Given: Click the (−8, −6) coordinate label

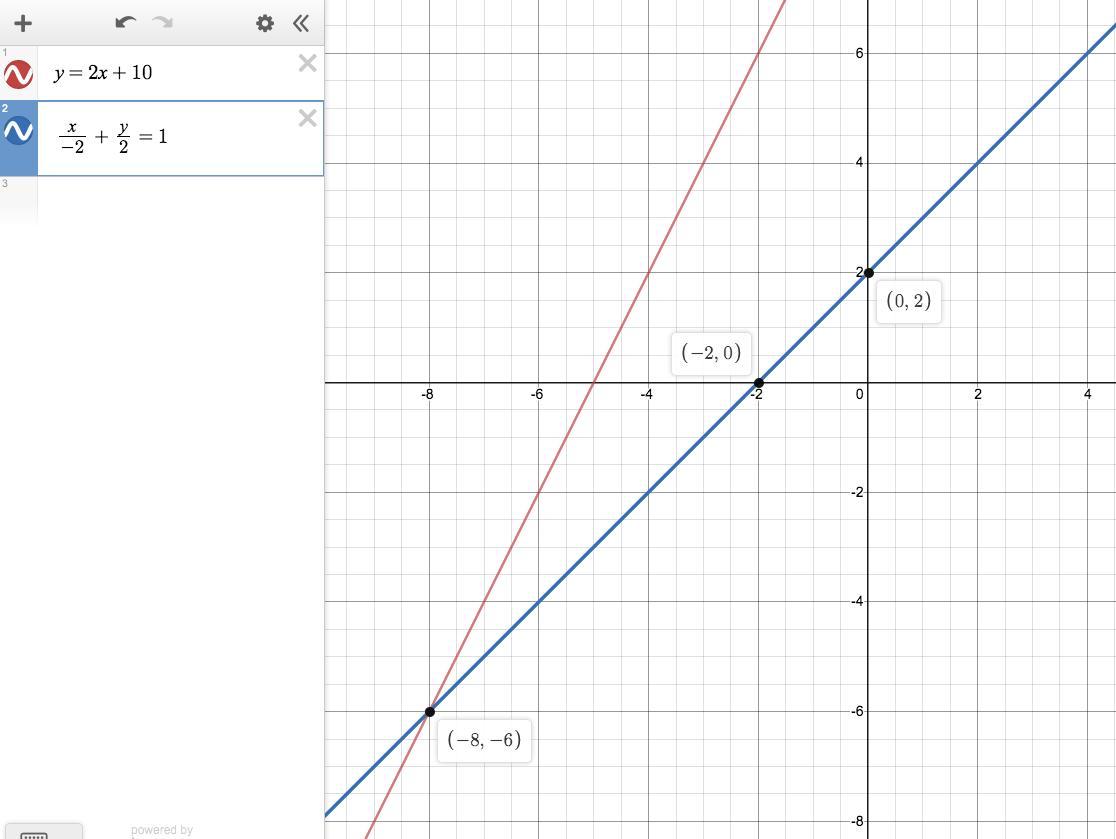Looking at the screenshot, I should coord(484,740).
